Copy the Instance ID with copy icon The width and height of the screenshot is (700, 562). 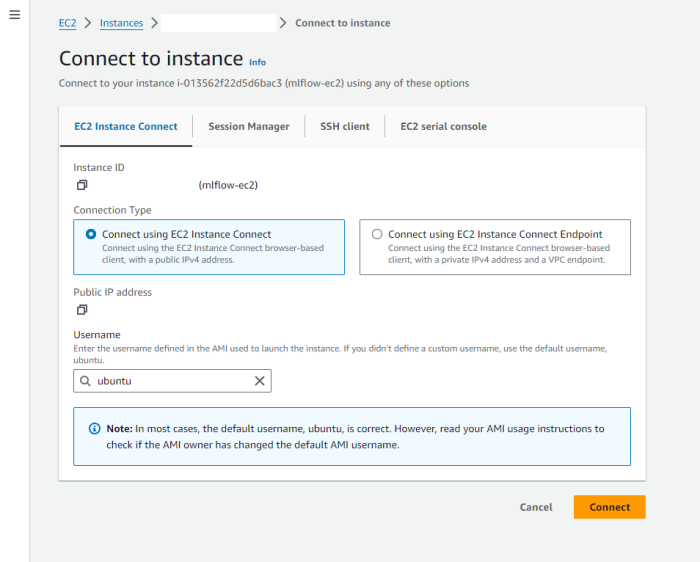pyautogui.click(x=82, y=185)
